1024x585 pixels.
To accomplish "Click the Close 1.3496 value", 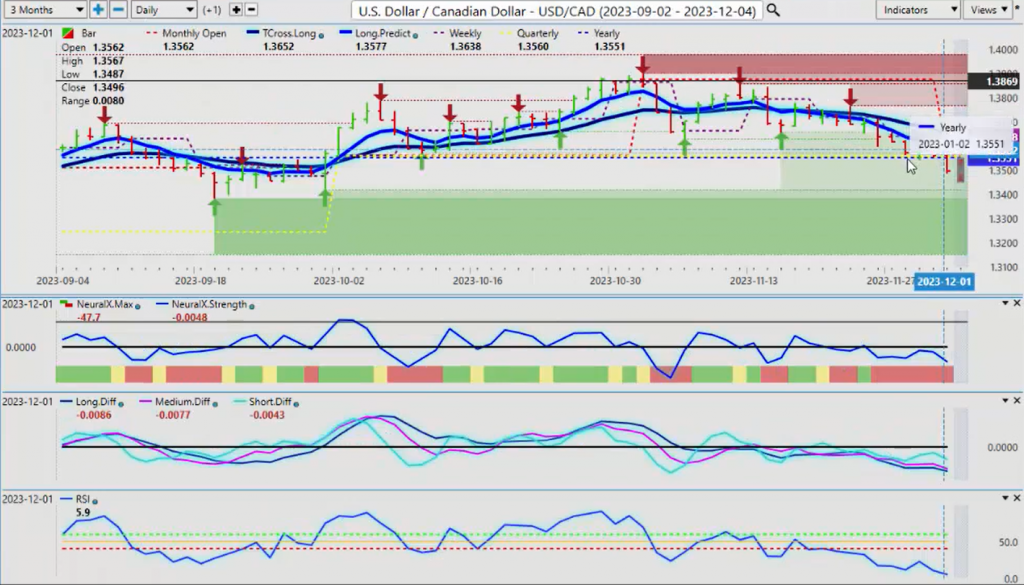I will click(x=108, y=87).
